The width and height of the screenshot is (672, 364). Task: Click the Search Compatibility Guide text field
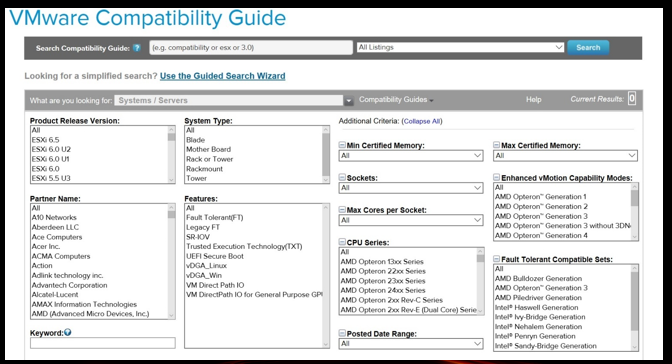pyautogui.click(x=251, y=48)
